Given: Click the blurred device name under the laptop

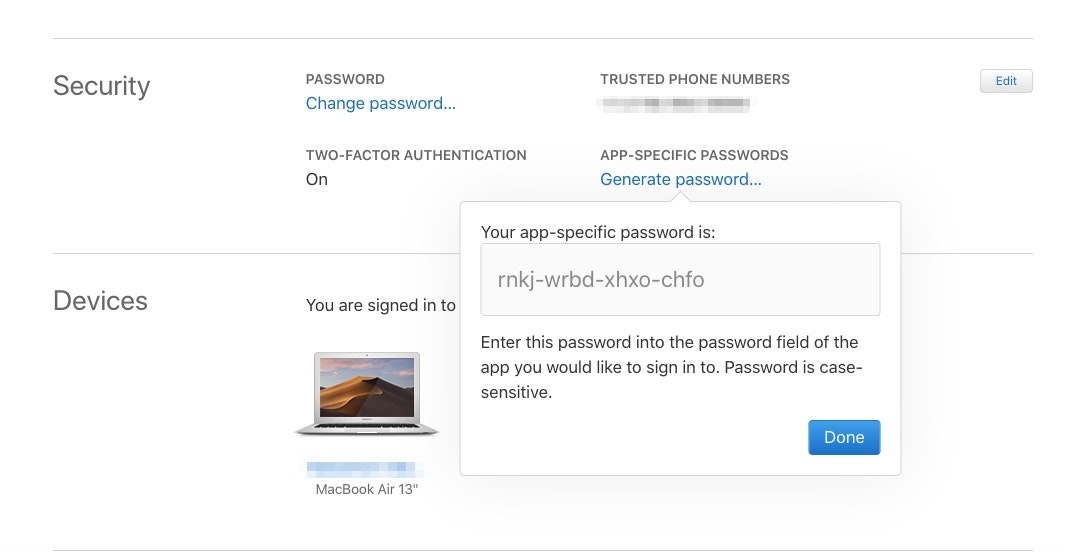Looking at the screenshot, I should click(x=365, y=469).
